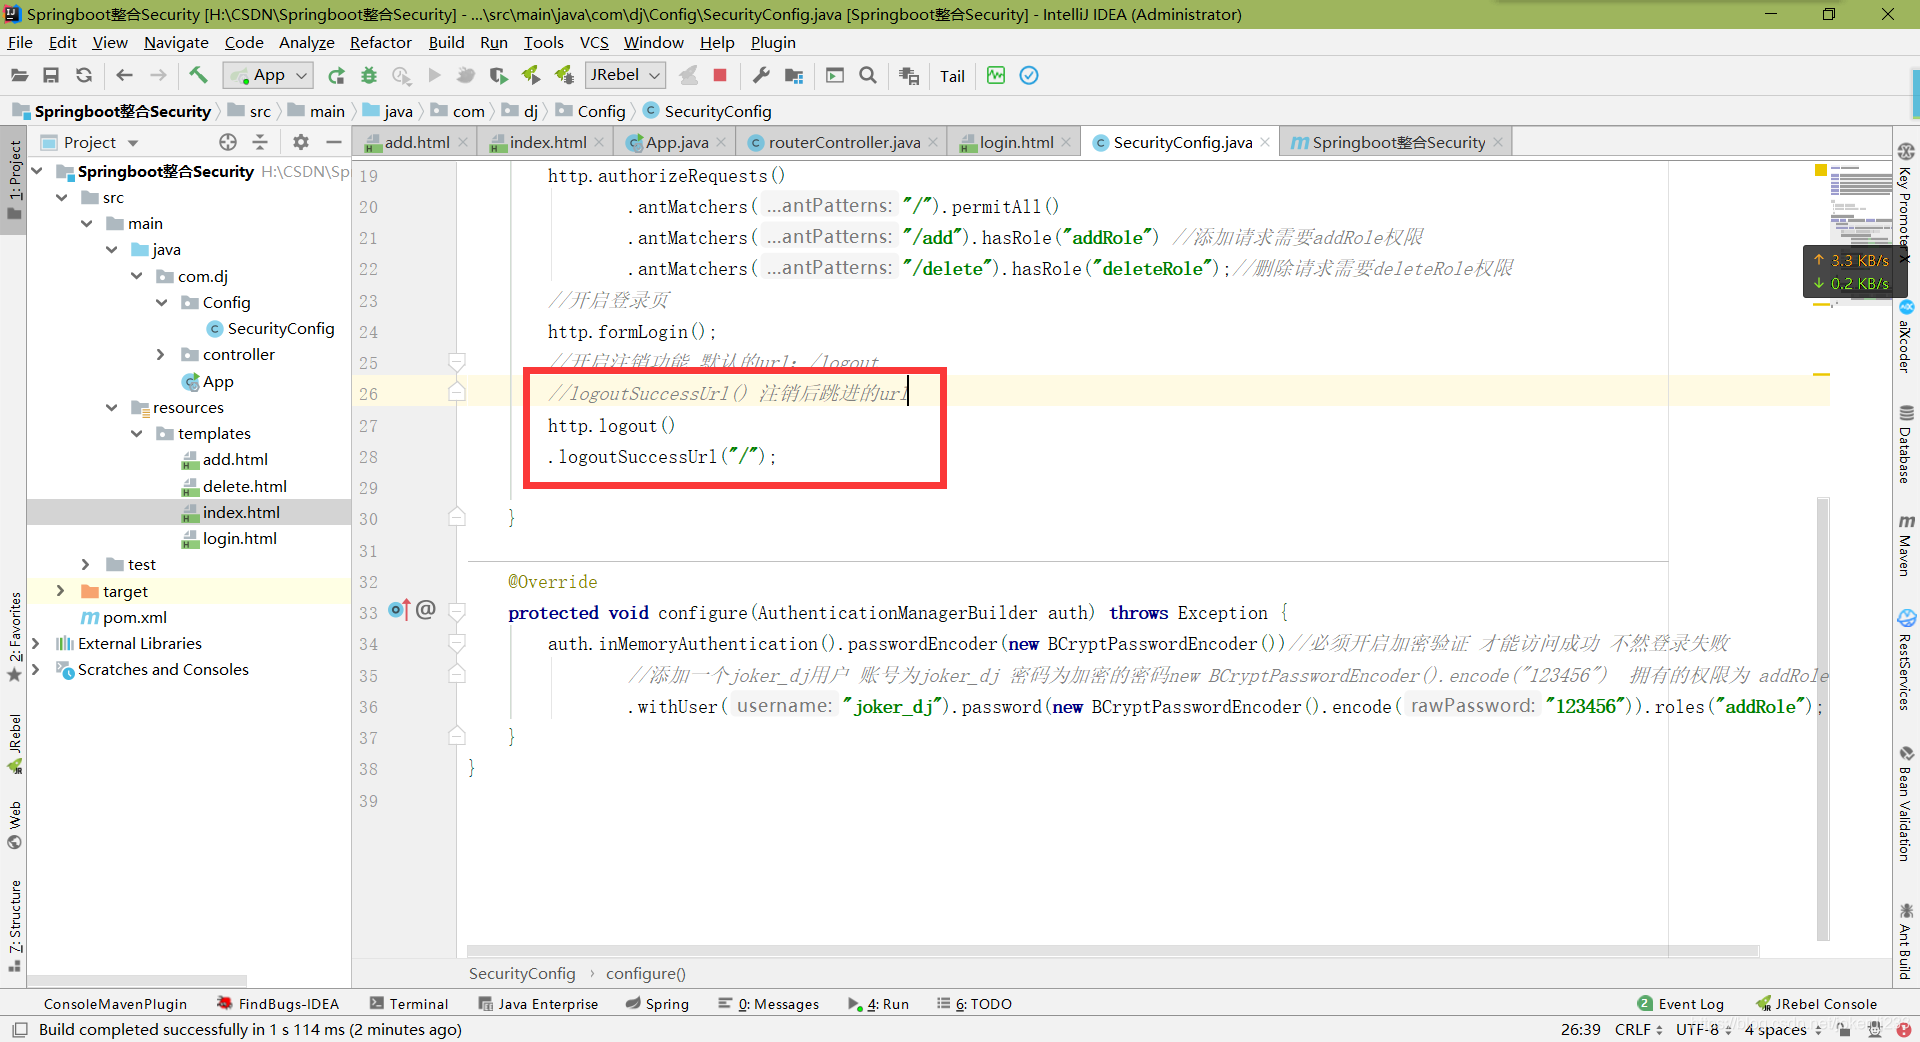Switch to the add.html editor tab
The width and height of the screenshot is (1920, 1042).
(x=417, y=142)
